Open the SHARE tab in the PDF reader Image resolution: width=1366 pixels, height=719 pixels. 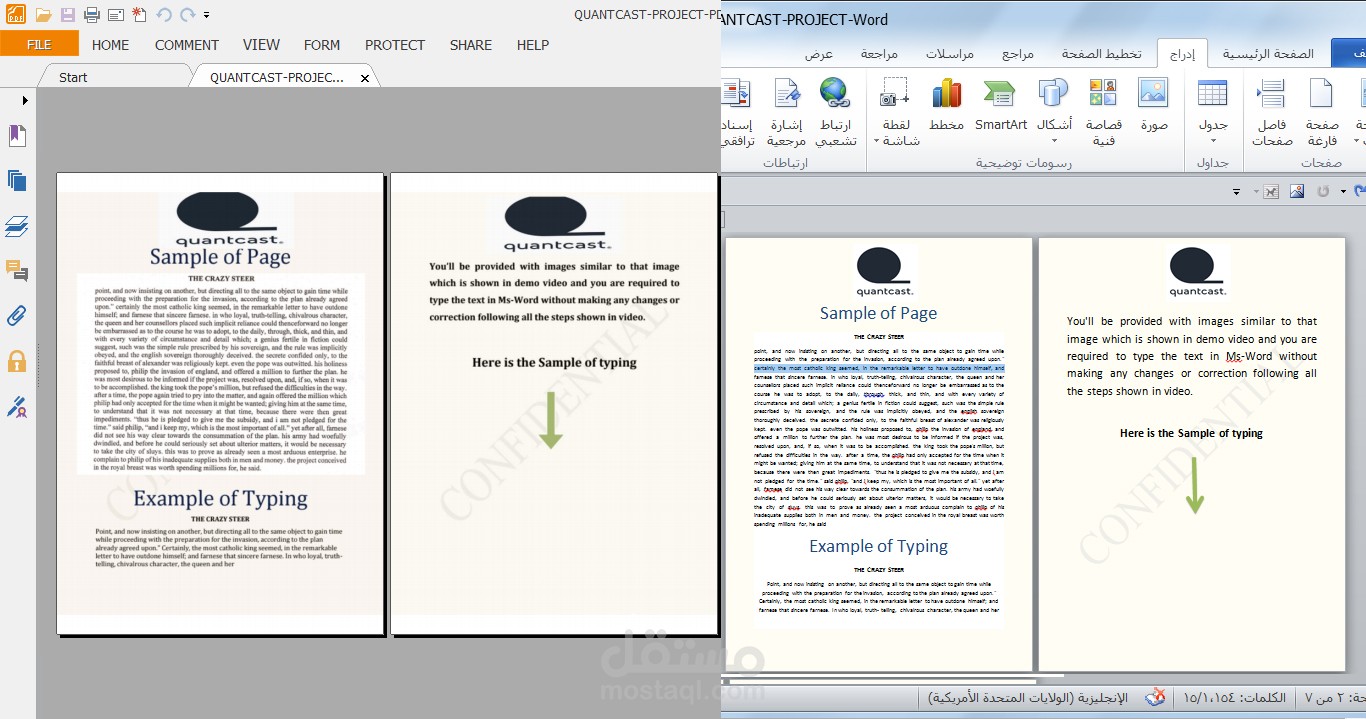470,45
